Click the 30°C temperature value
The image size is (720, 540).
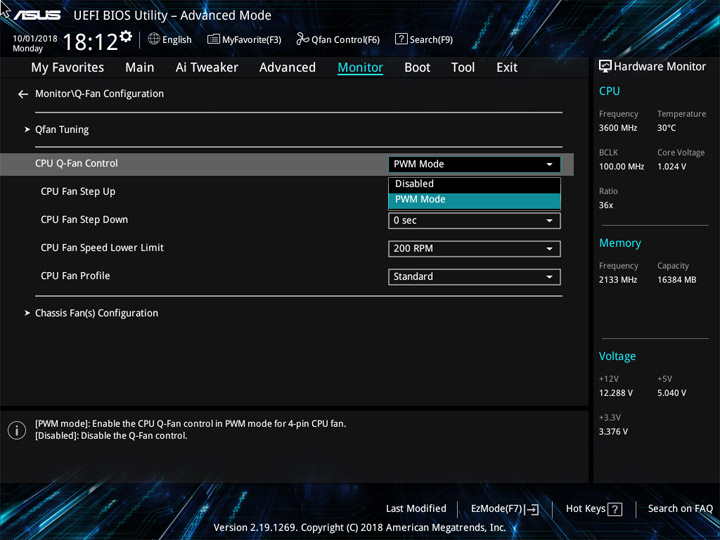666,128
